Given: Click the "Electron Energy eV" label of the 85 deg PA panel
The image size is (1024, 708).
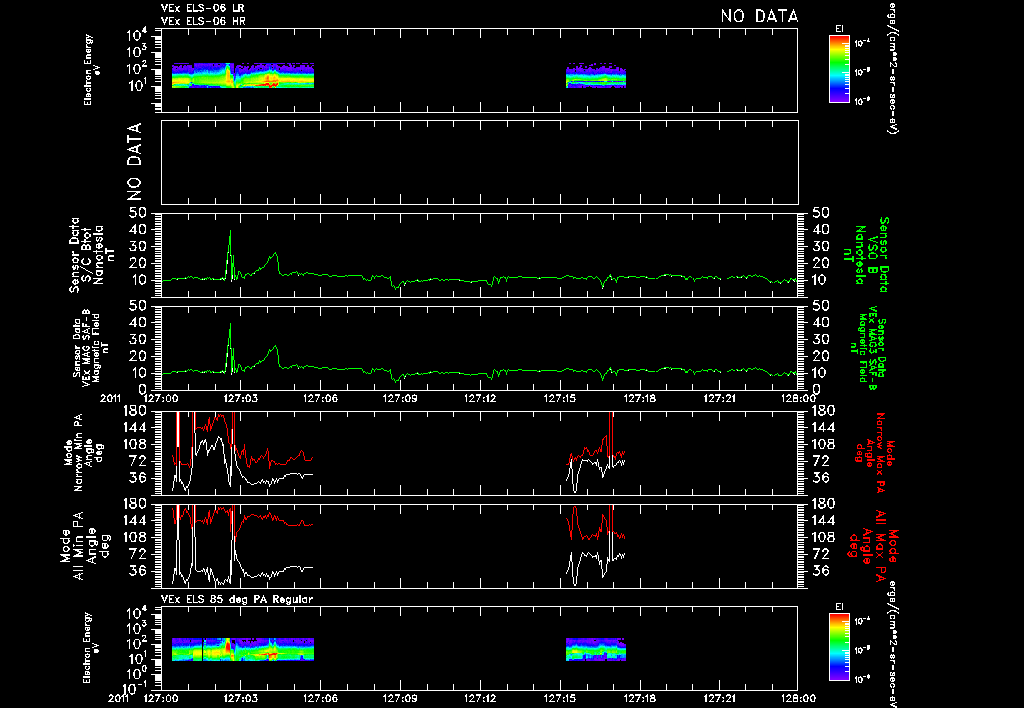Looking at the screenshot, I should tap(91, 648).
